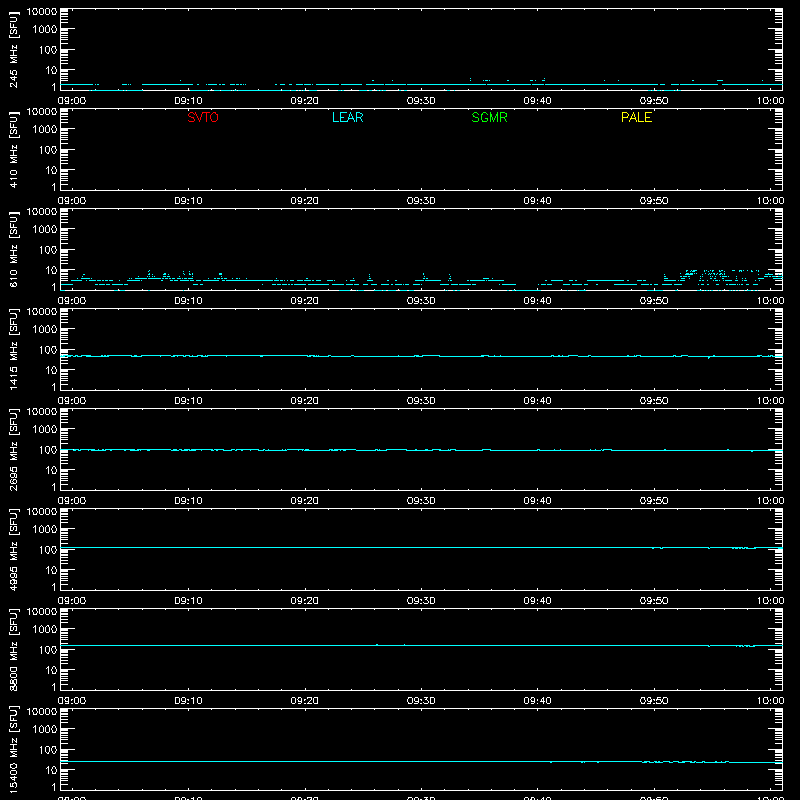Select the "1415 MHz [SFU]" axis title
This screenshot has height=800, width=800.
[x=14, y=349]
